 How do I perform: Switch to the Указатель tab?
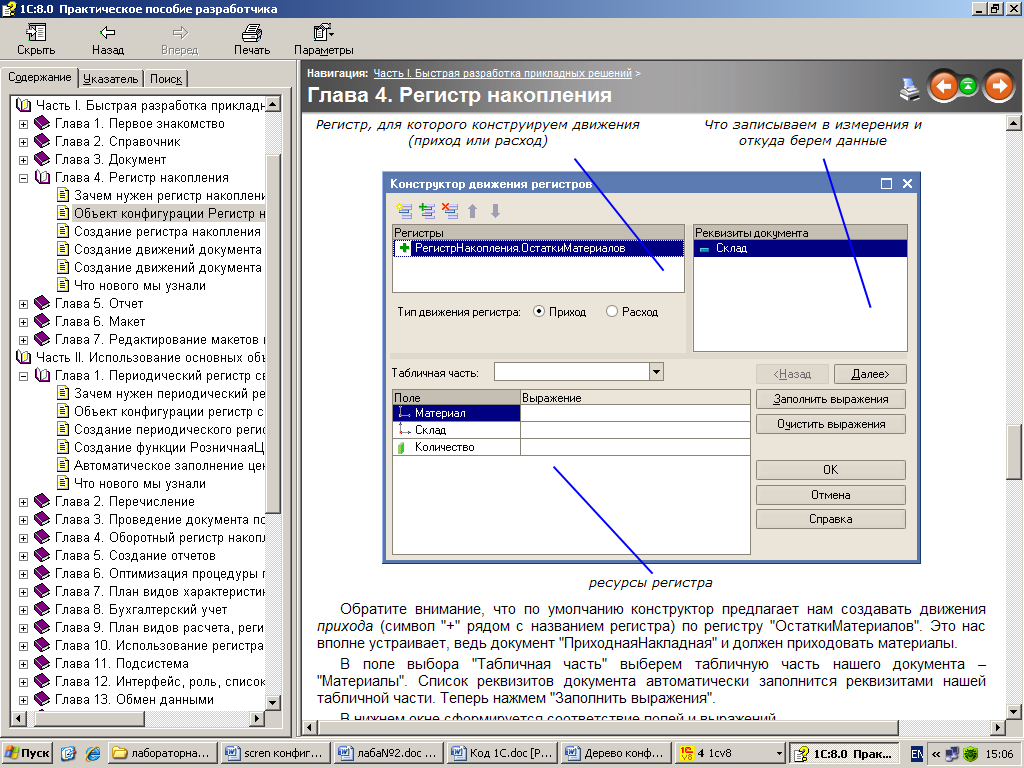coord(111,79)
